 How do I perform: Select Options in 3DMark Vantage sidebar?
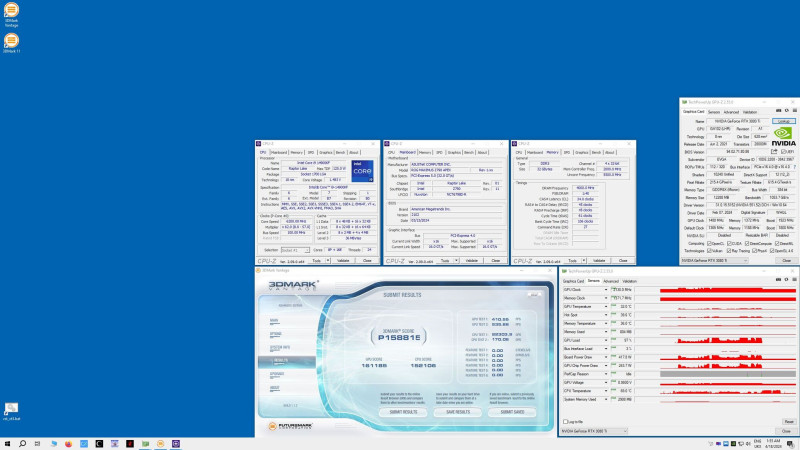[x=276, y=334]
